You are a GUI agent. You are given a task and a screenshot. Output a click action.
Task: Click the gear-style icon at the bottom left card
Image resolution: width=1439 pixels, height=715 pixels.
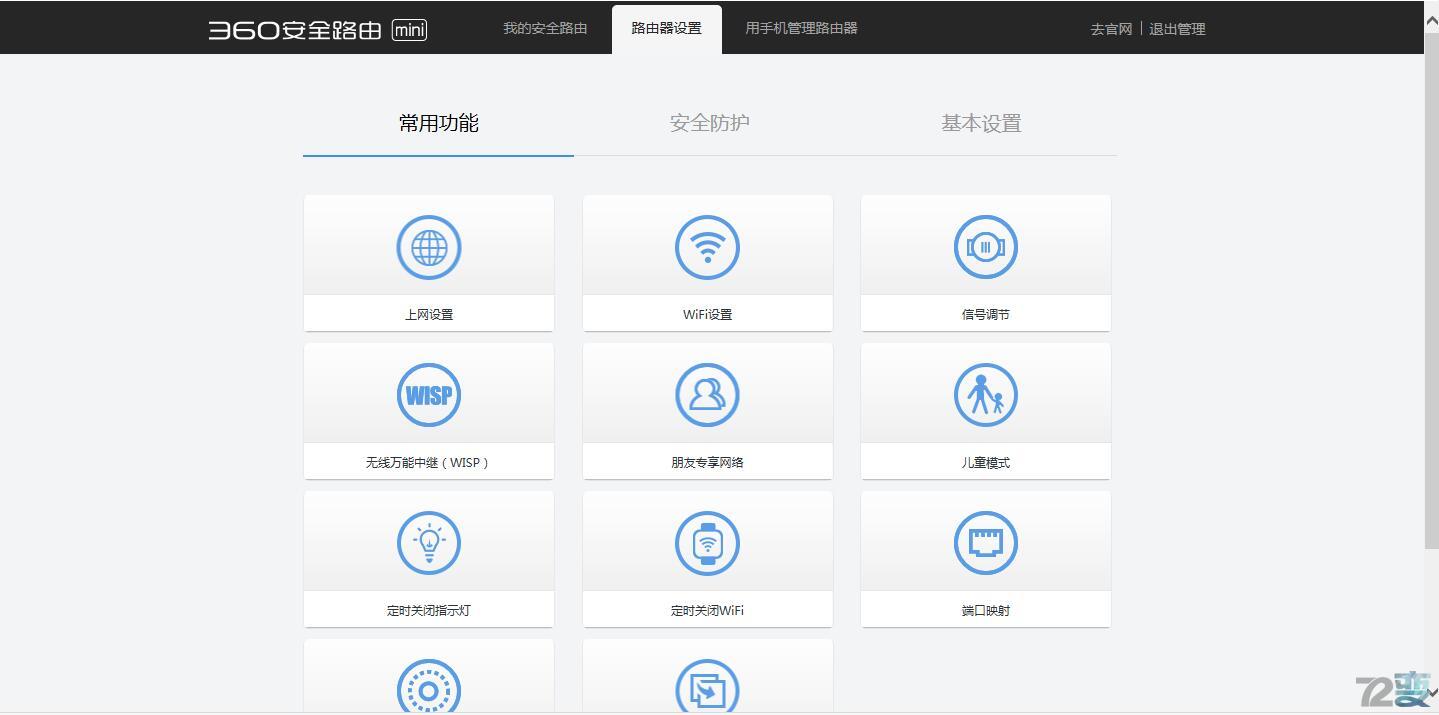click(x=428, y=688)
